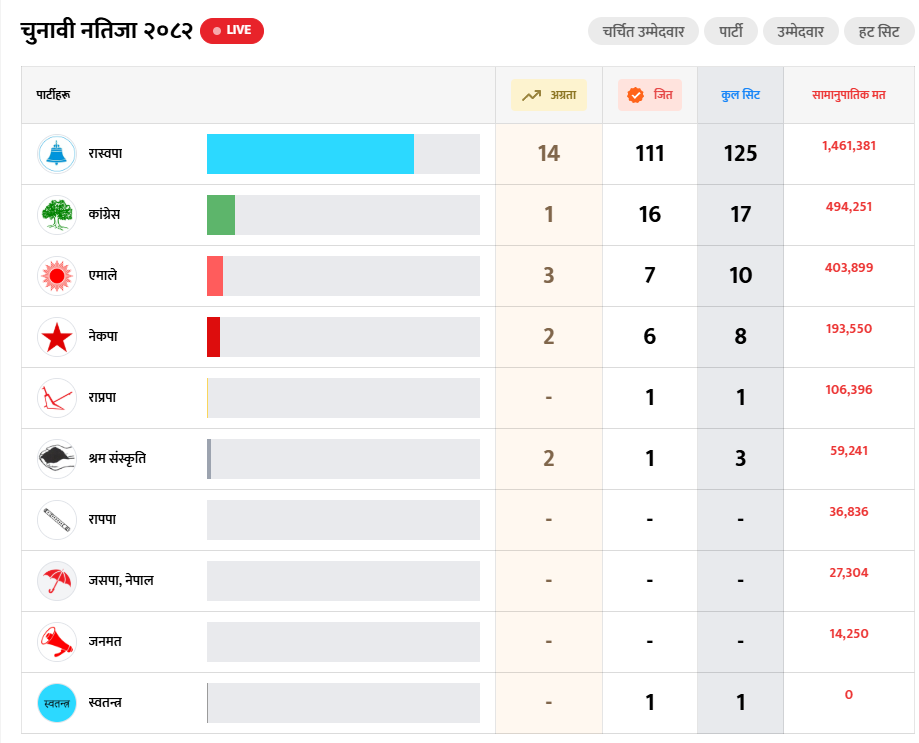The image size is (919, 743).
Task: Click the blue स्वतन्त्र circle icon
Action: [57, 703]
